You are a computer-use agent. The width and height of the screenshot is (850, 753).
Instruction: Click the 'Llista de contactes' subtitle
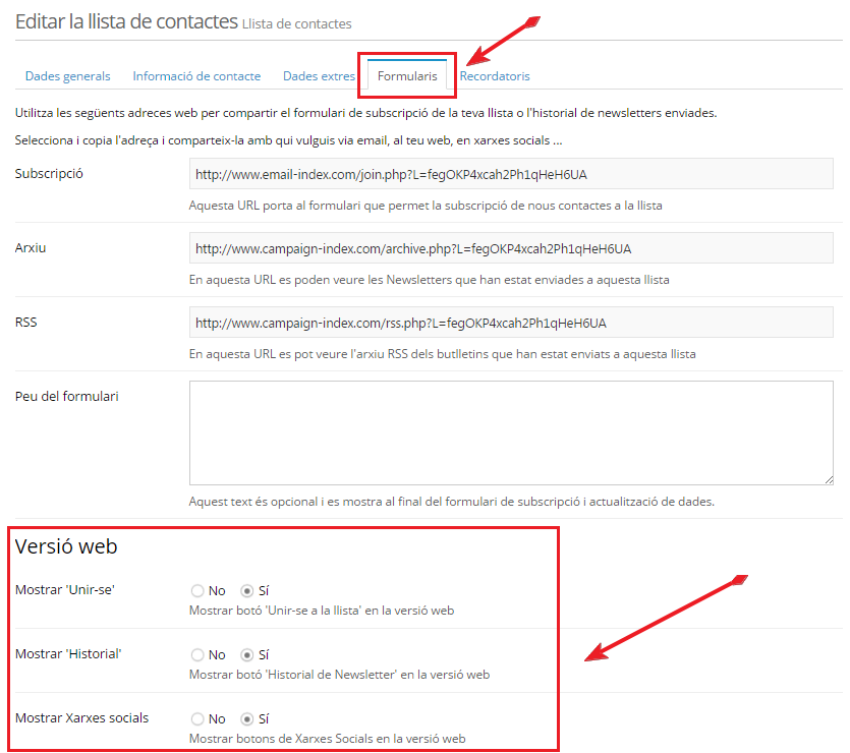click(297, 24)
